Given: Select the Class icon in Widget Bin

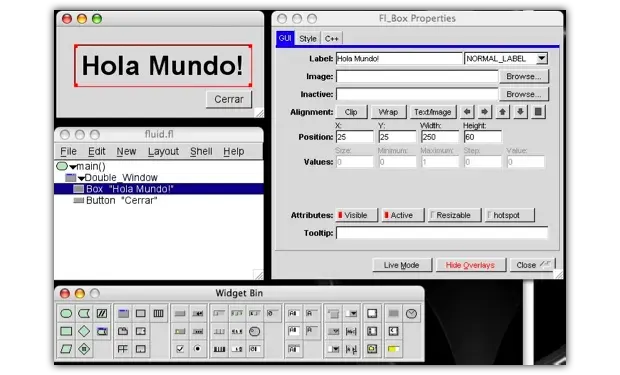Looking at the screenshot, I should (84, 314).
